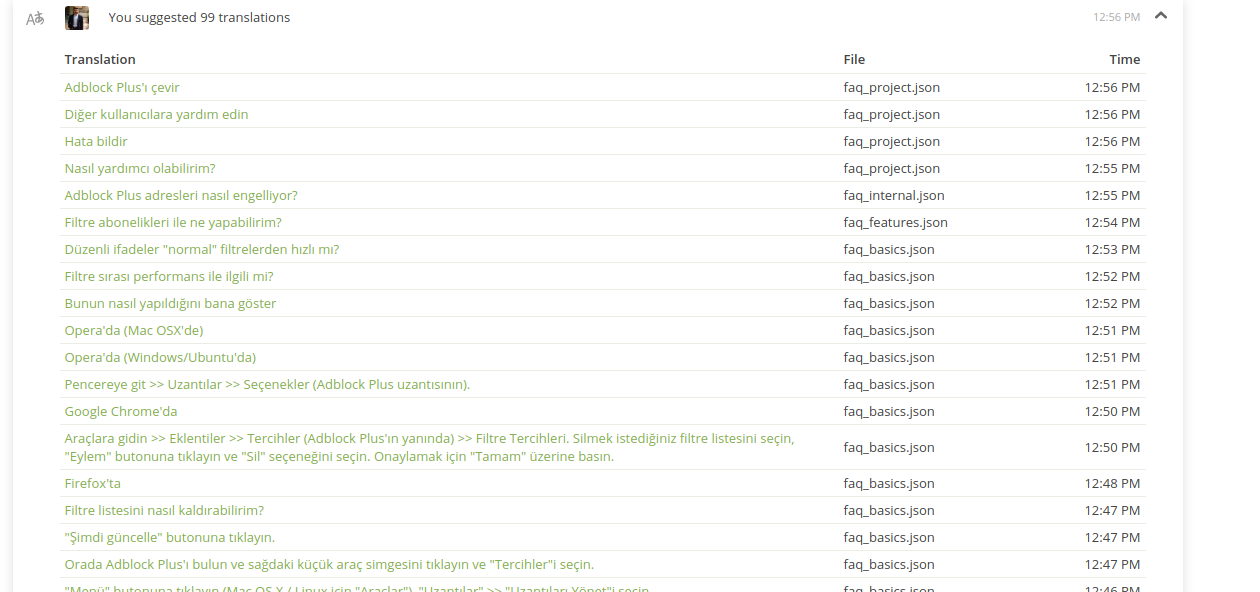This screenshot has height=592, width=1260.
Task: Click the 12:56 PM activity timestamp in header
Action: 1117,17
